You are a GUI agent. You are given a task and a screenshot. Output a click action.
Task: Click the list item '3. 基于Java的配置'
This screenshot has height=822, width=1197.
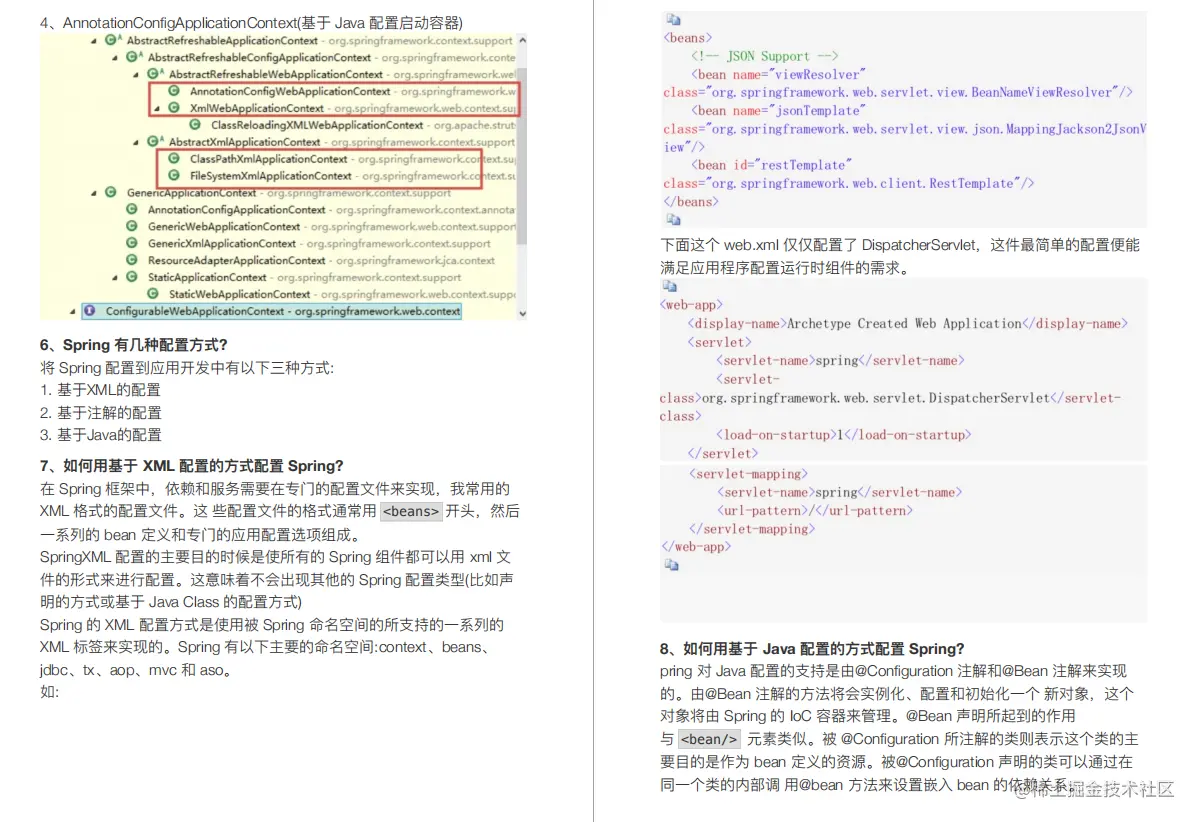click(x=101, y=435)
